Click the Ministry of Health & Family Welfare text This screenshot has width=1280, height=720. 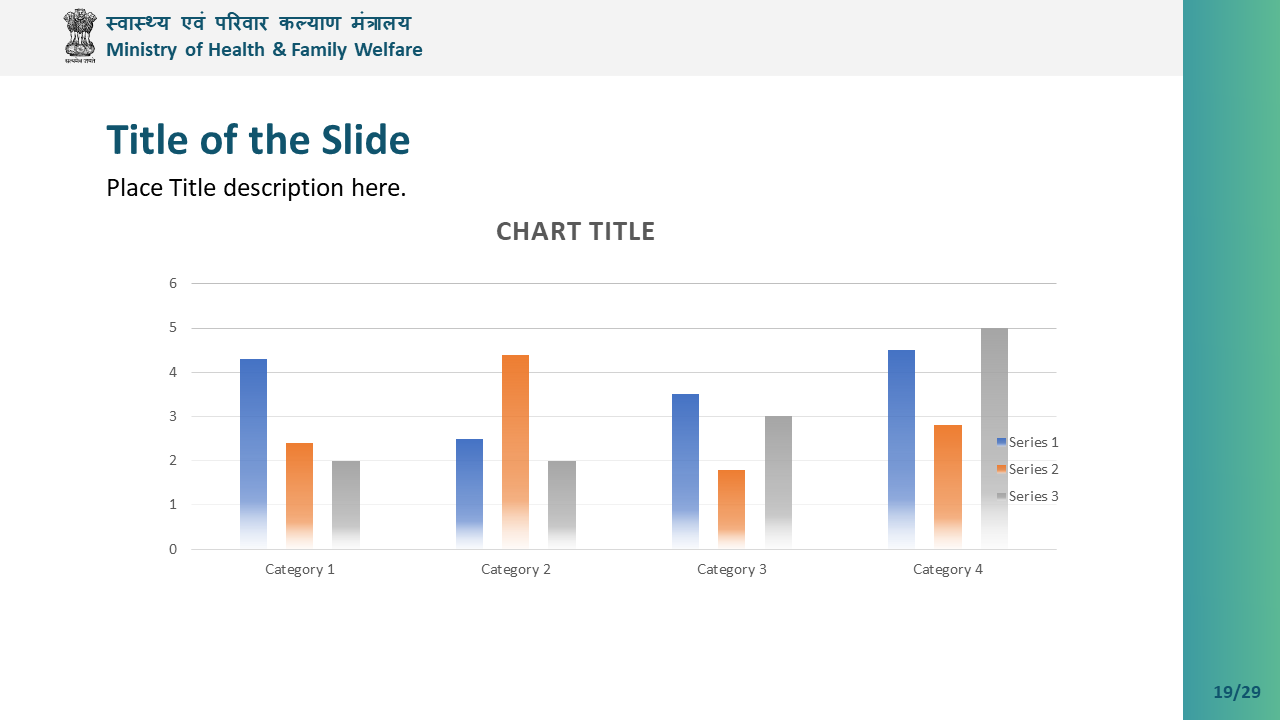[x=264, y=50]
